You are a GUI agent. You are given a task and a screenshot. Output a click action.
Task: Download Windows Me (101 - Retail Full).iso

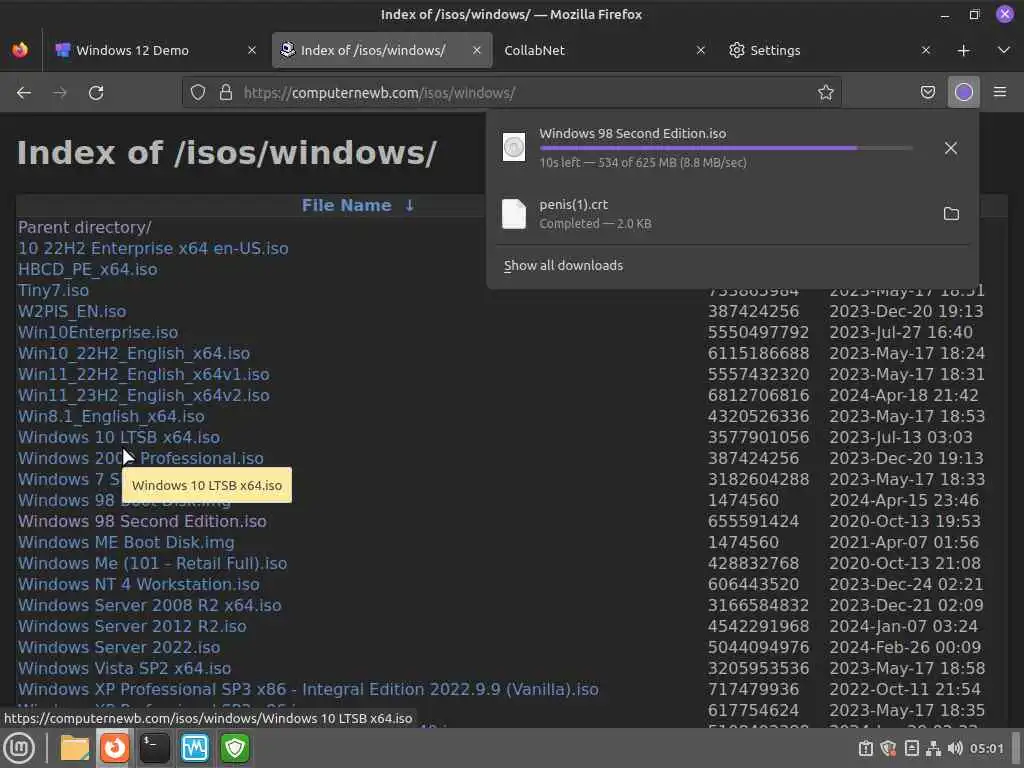click(x=152, y=563)
